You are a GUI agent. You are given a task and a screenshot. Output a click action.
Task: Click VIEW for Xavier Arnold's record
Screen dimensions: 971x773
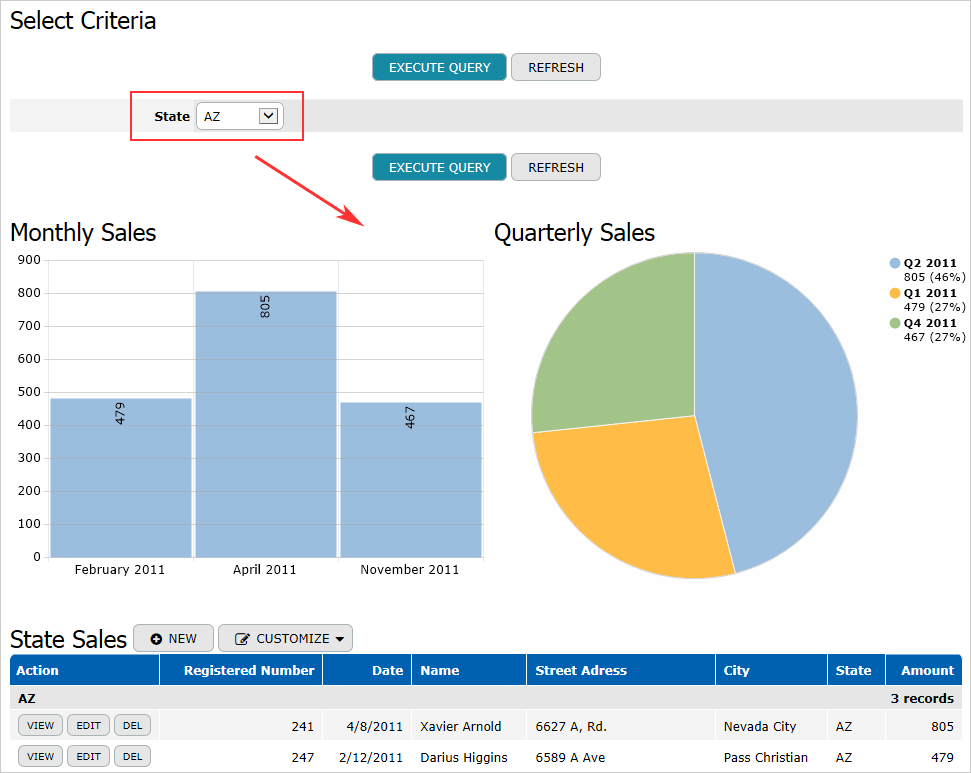click(x=40, y=725)
